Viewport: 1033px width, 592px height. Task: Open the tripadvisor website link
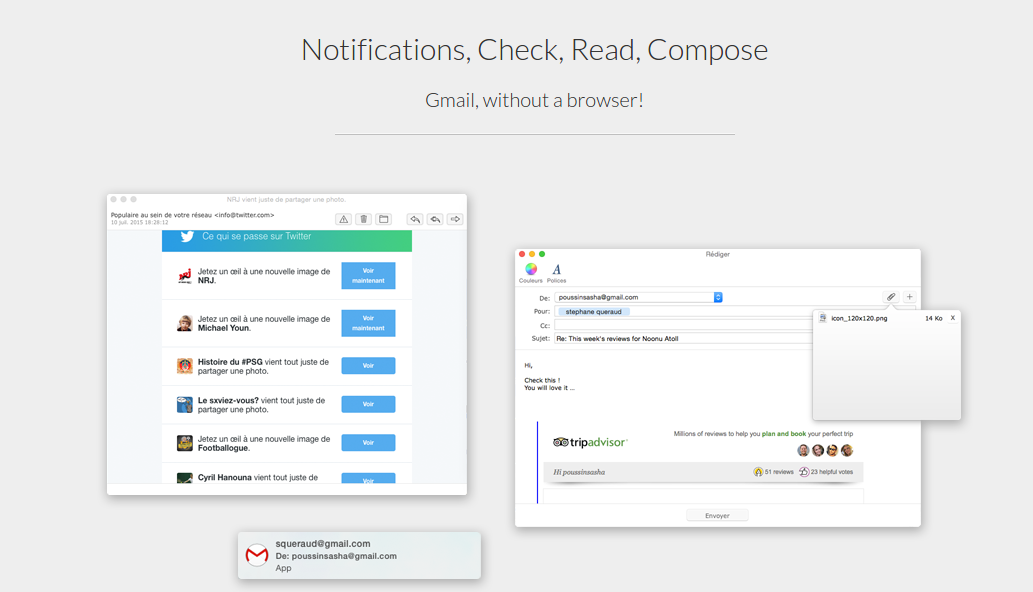590,440
